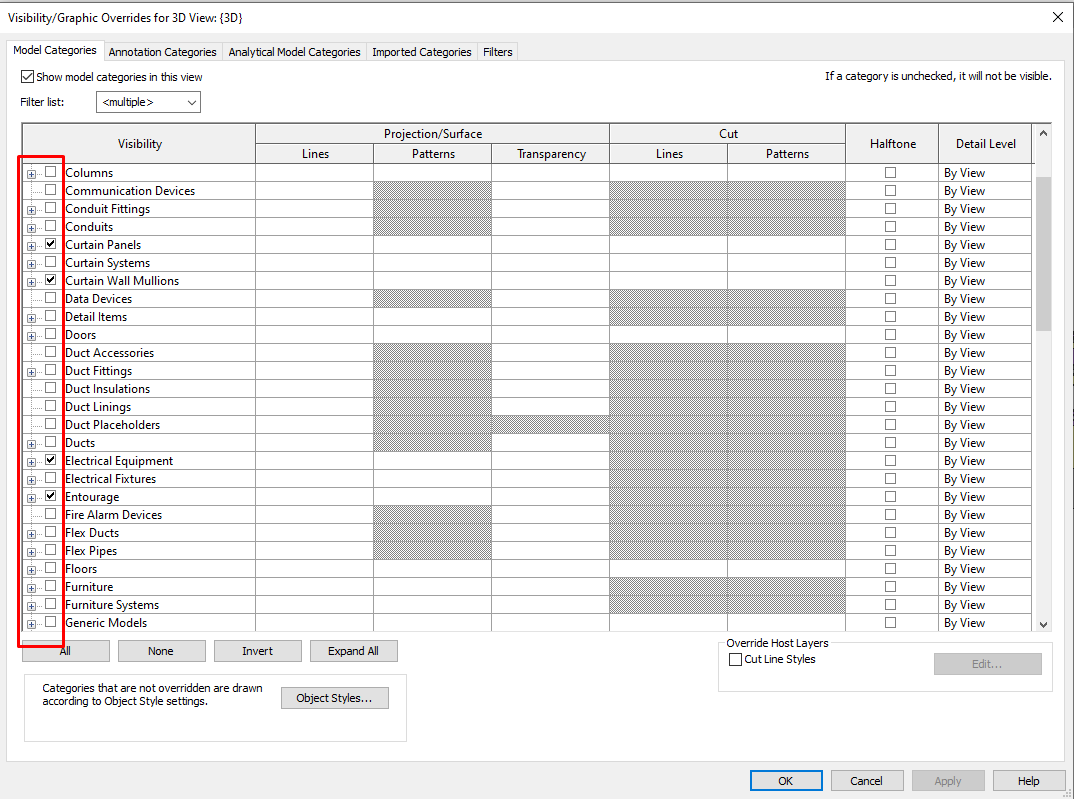The height and width of the screenshot is (799, 1074).
Task: Check the Doors visibility checkbox
Action: click(51, 334)
